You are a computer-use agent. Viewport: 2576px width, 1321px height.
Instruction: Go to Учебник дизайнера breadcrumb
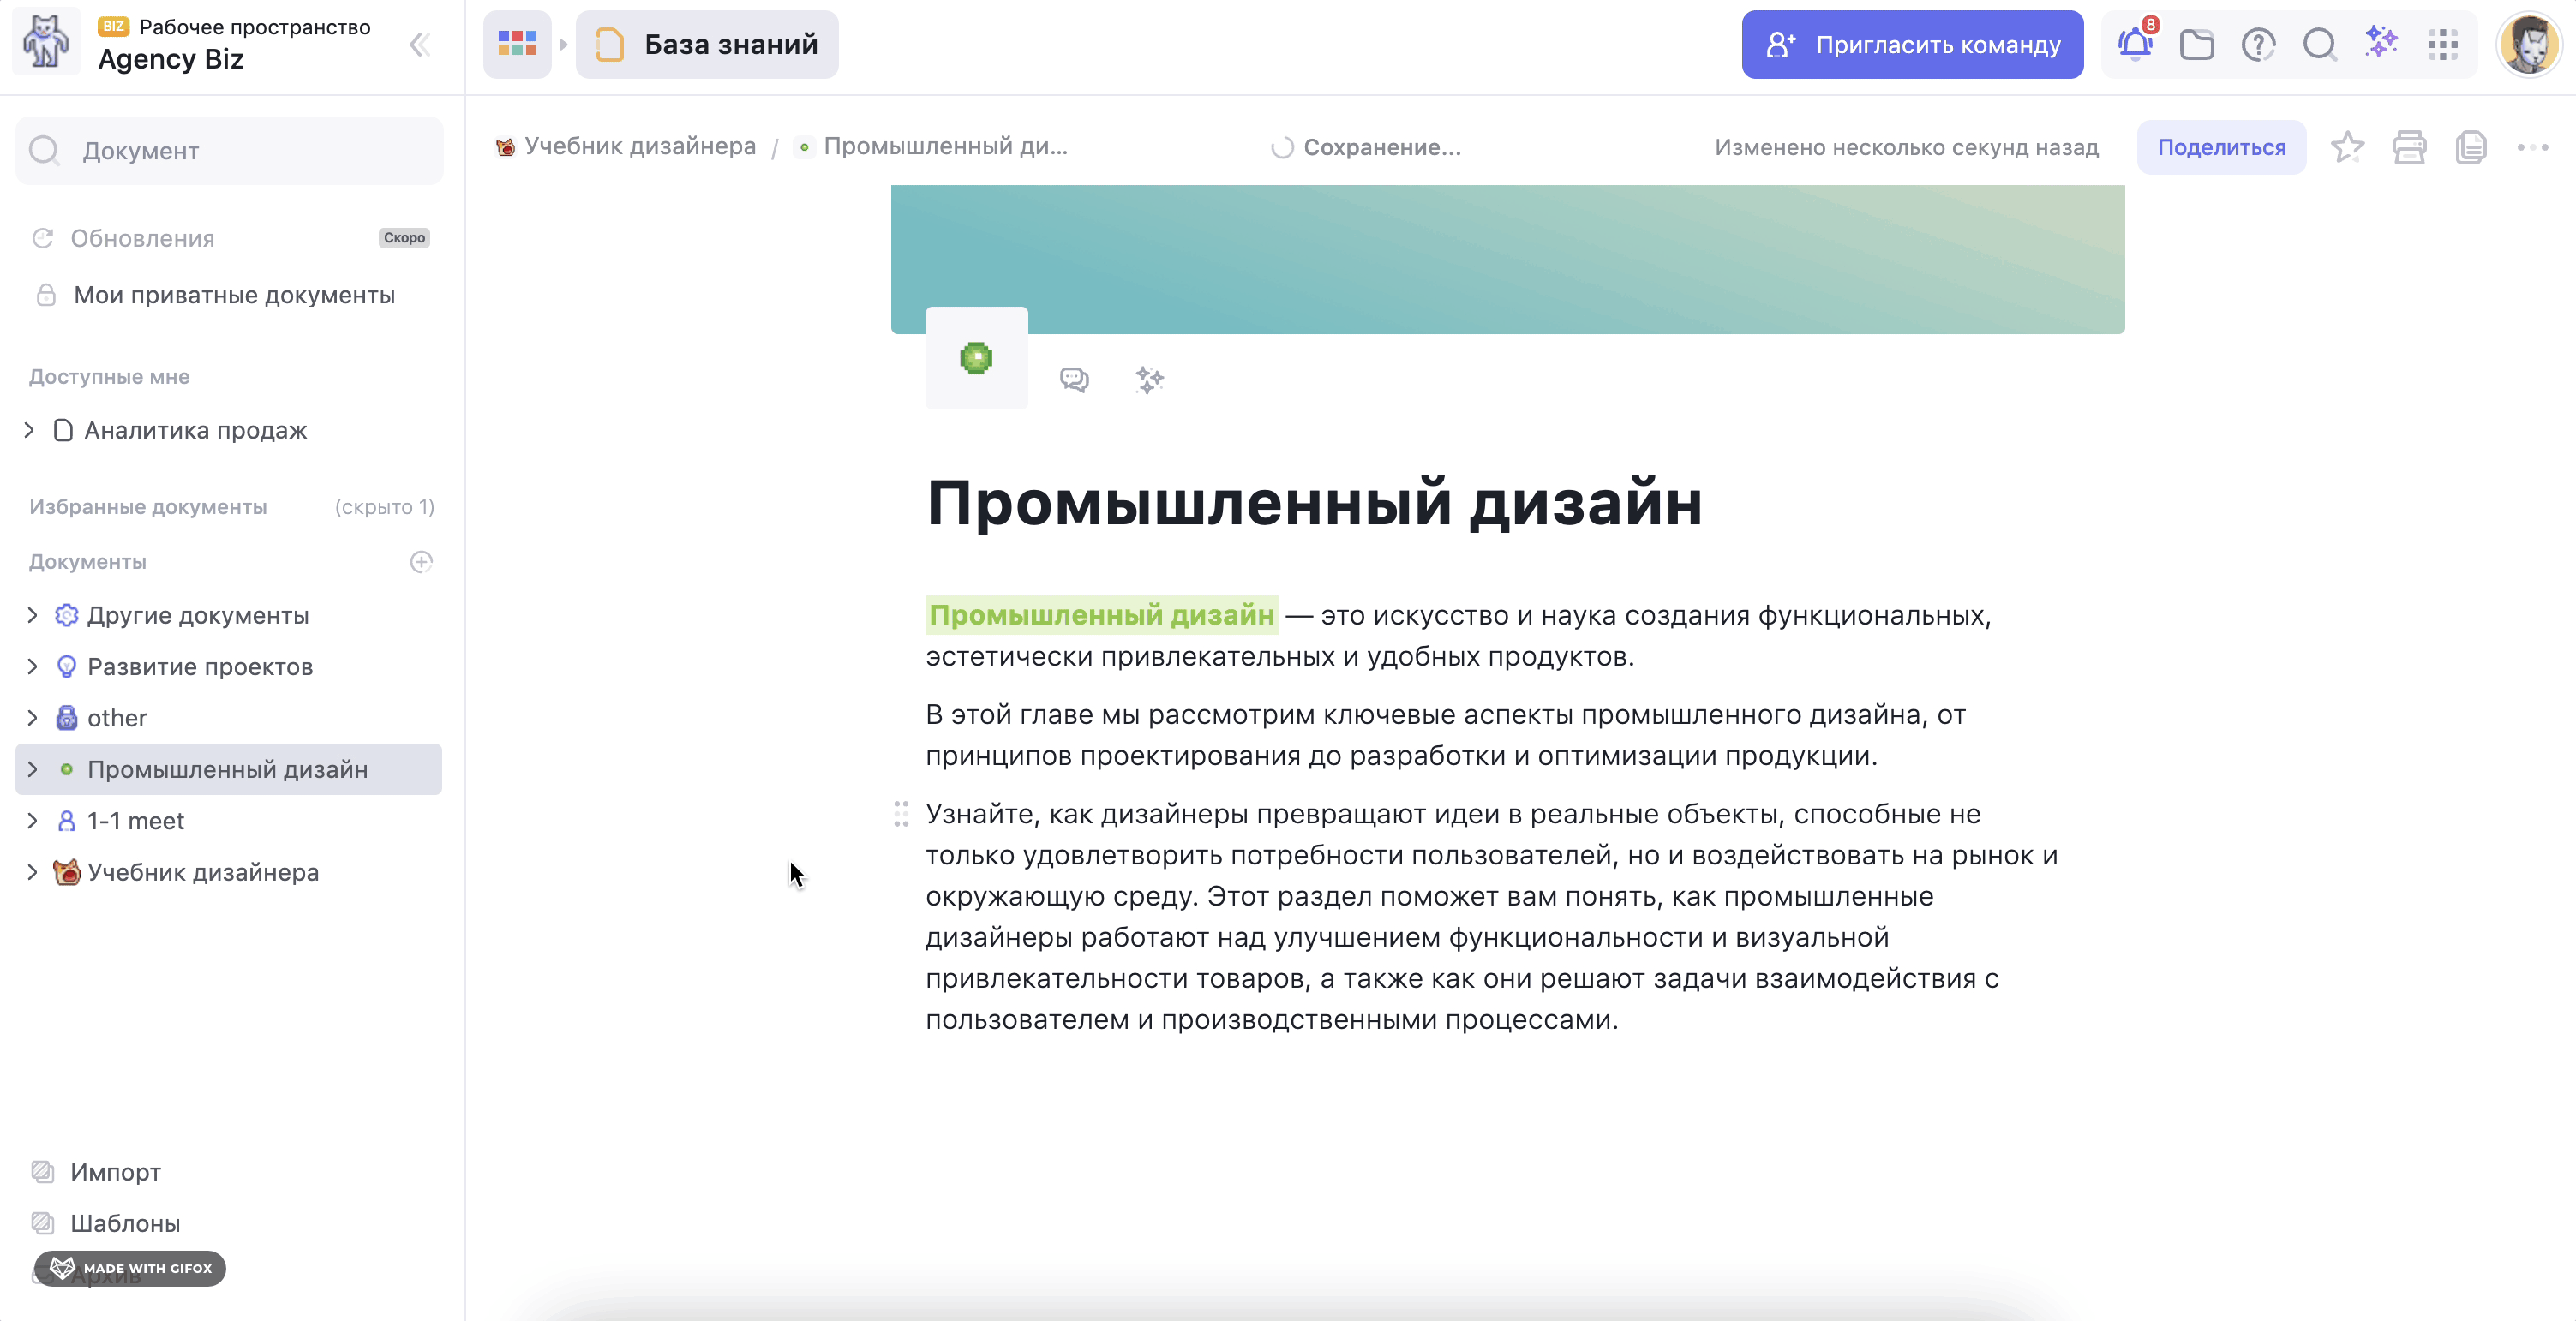click(x=640, y=146)
